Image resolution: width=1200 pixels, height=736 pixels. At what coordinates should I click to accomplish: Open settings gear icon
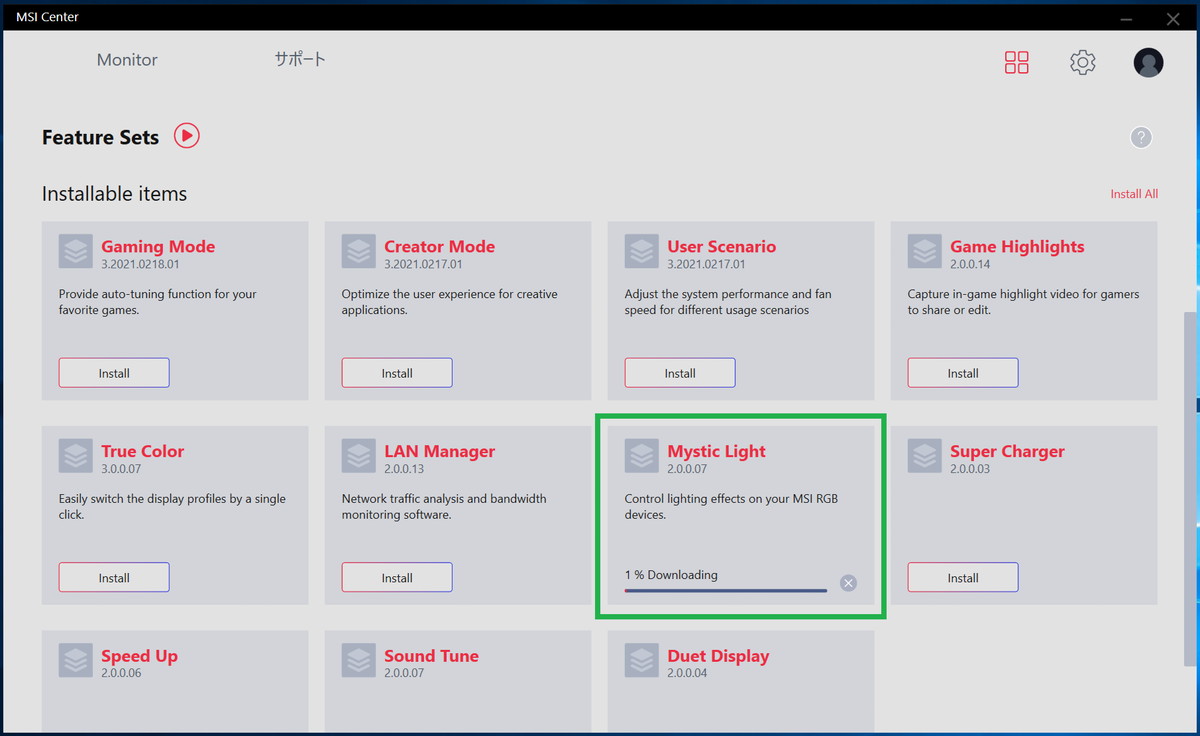tap(1083, 62)
